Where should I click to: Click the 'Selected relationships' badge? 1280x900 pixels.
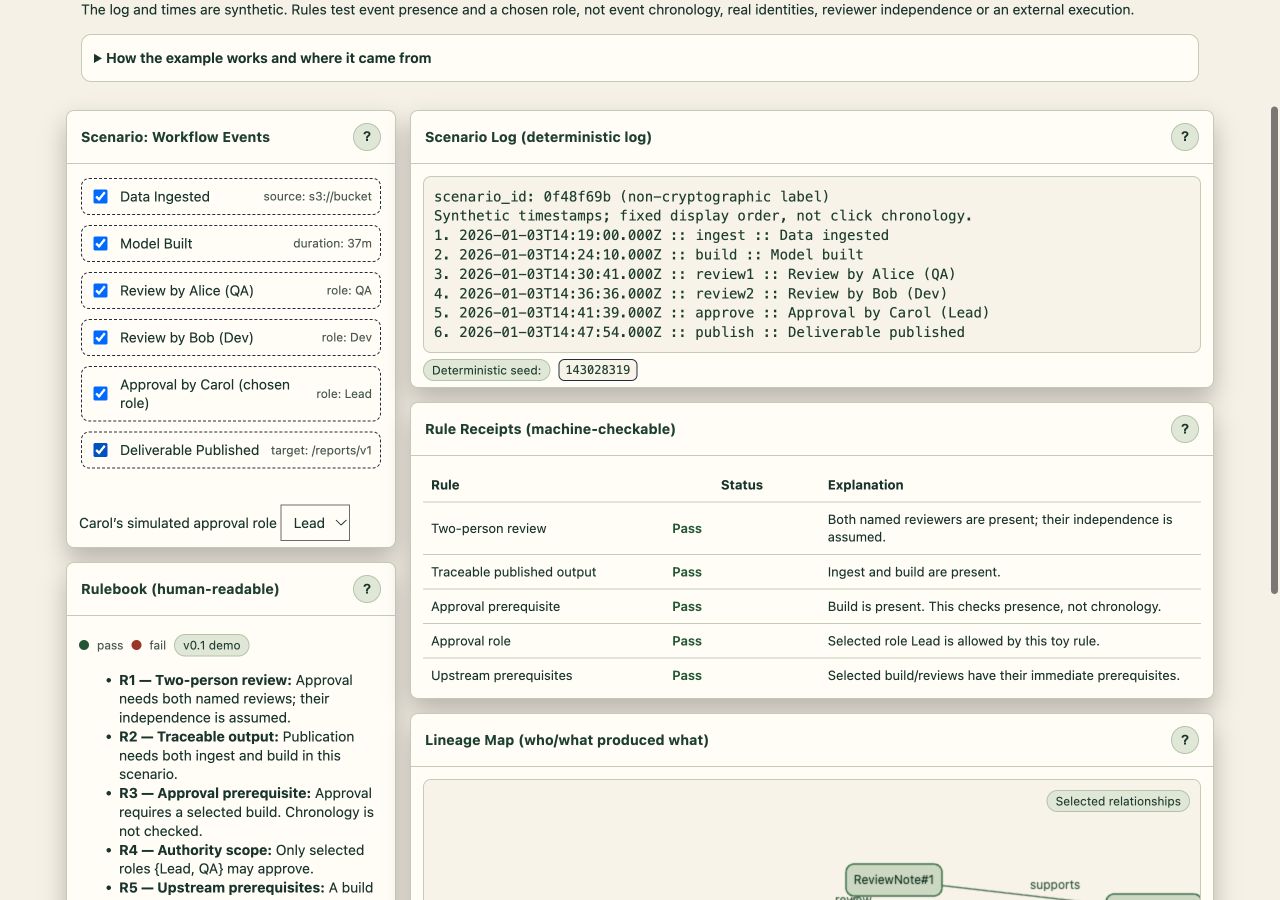pyautogui.click(x=1118, y=801)
